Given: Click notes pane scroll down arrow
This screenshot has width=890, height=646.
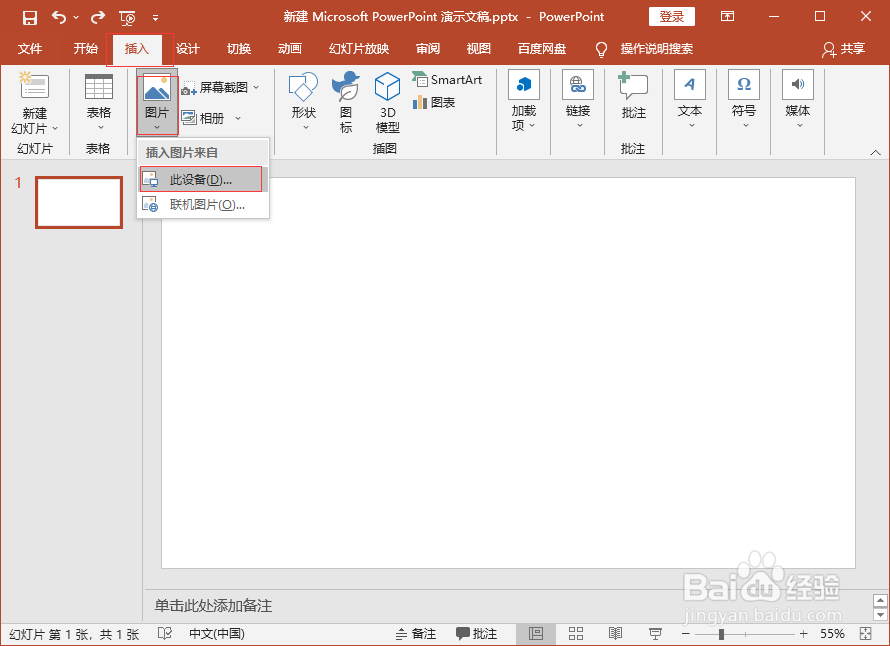Looking at the screenshot, I should (x=880, y=614).
